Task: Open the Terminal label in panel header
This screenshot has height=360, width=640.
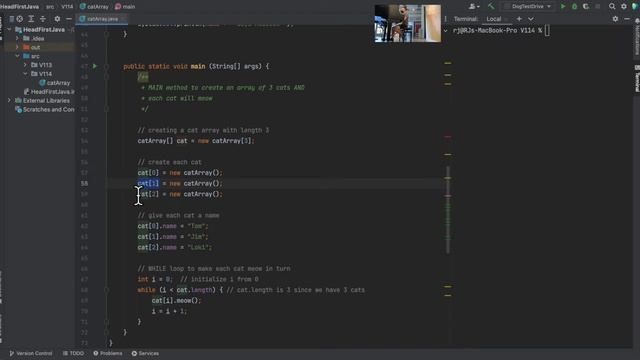Action: click(466, 19)
